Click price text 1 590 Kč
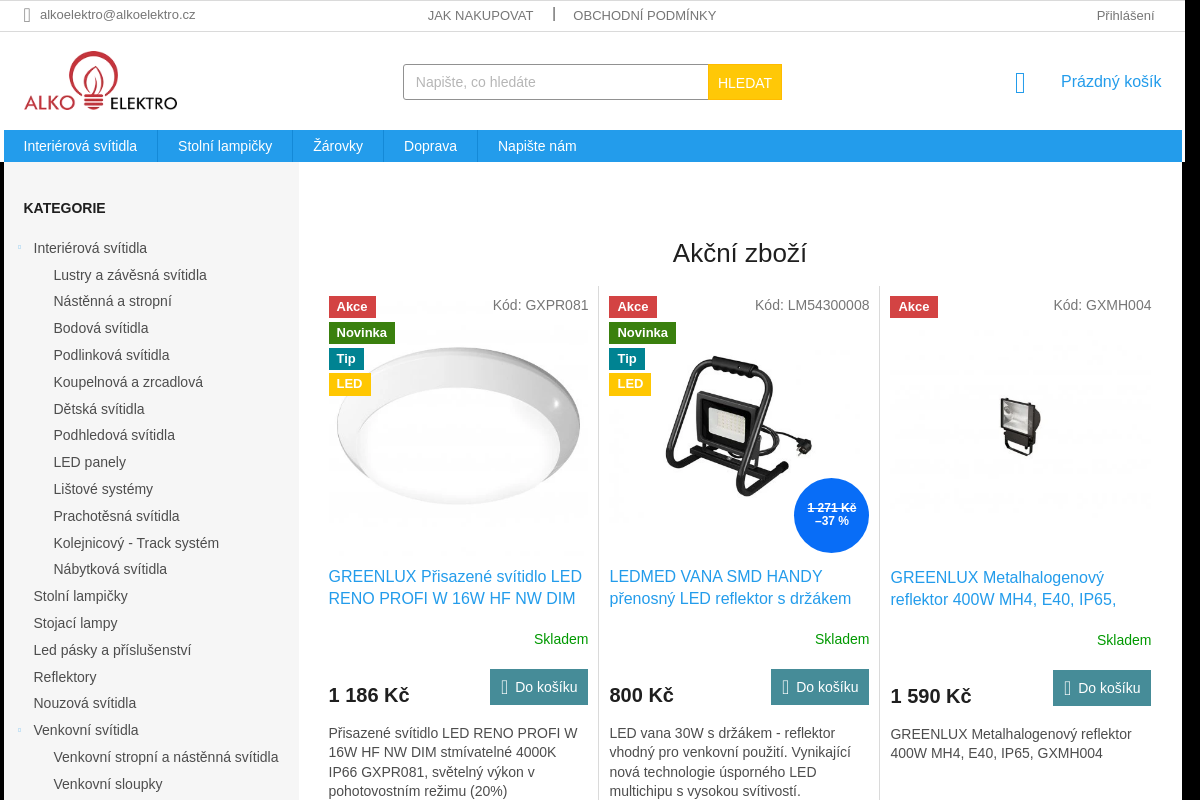Screen dimensions: 1200x800 pos(931,696)
